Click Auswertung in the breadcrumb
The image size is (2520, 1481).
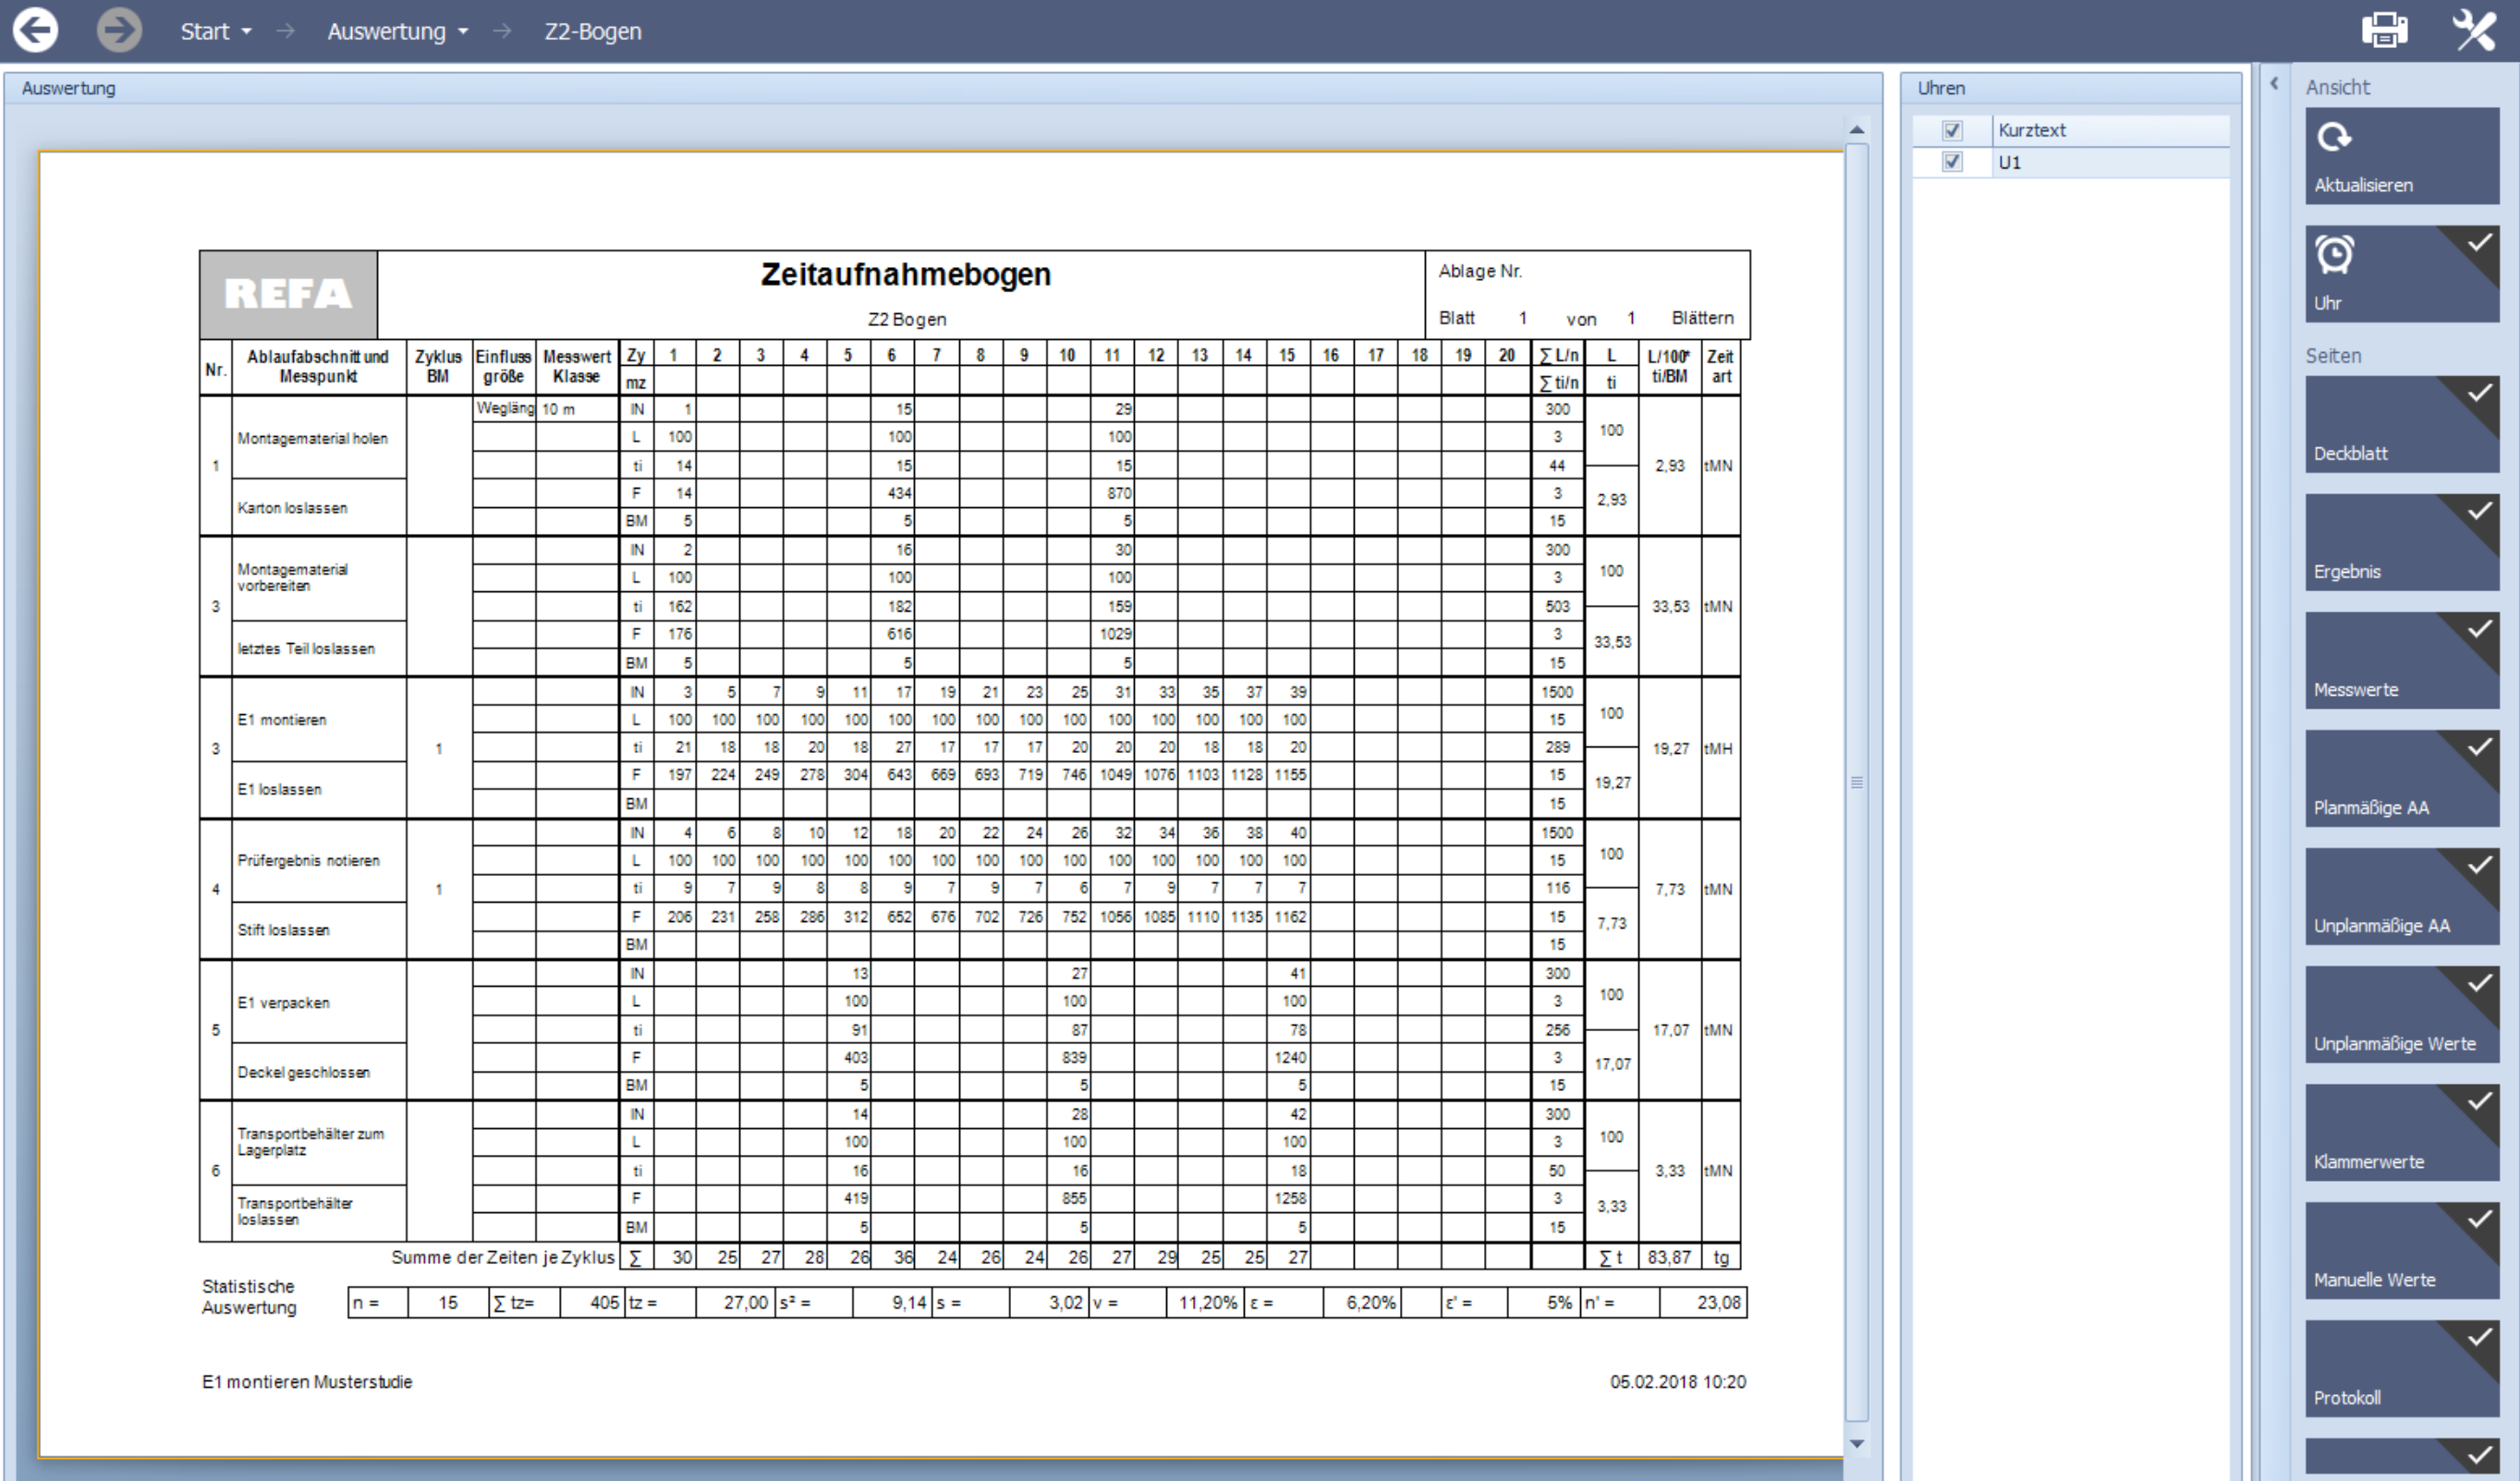pyautogui.click(x=387, y=32)
